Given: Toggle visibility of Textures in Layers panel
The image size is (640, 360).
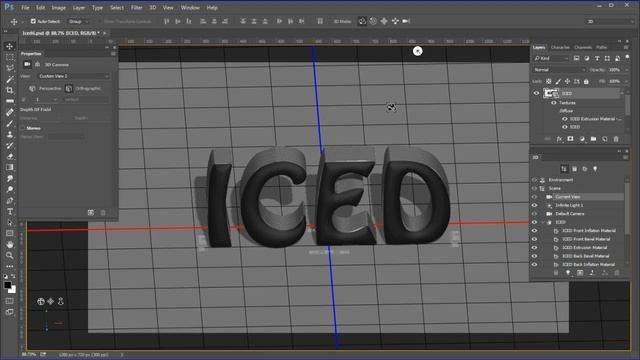Looking at the screenshot, I should point(554,103).
